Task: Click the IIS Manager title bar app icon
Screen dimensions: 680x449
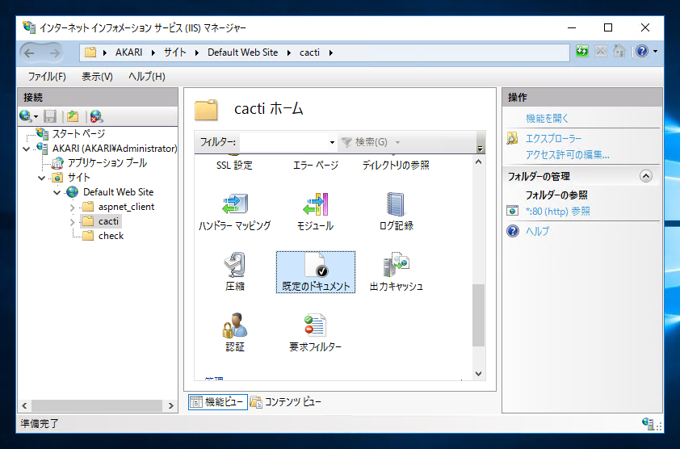Action: coord(29,27)
